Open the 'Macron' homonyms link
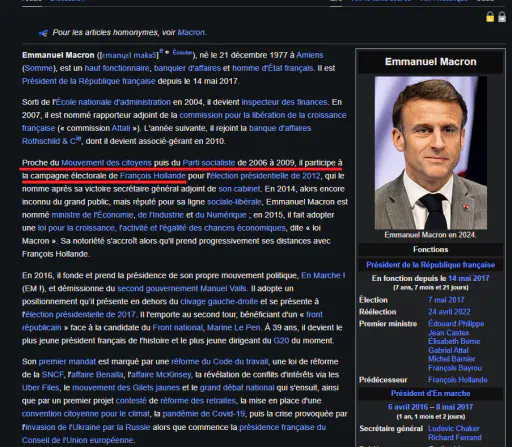The width and height of the screenshot is (512, 447). coord(191,32)
